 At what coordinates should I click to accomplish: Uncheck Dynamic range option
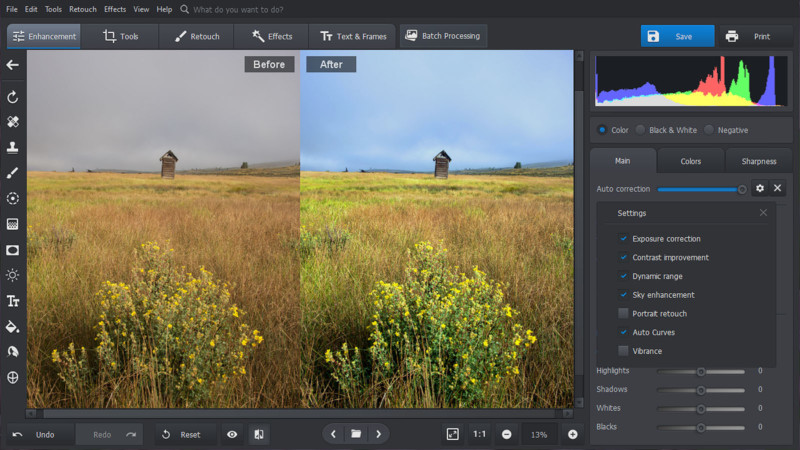click(623, 276)
